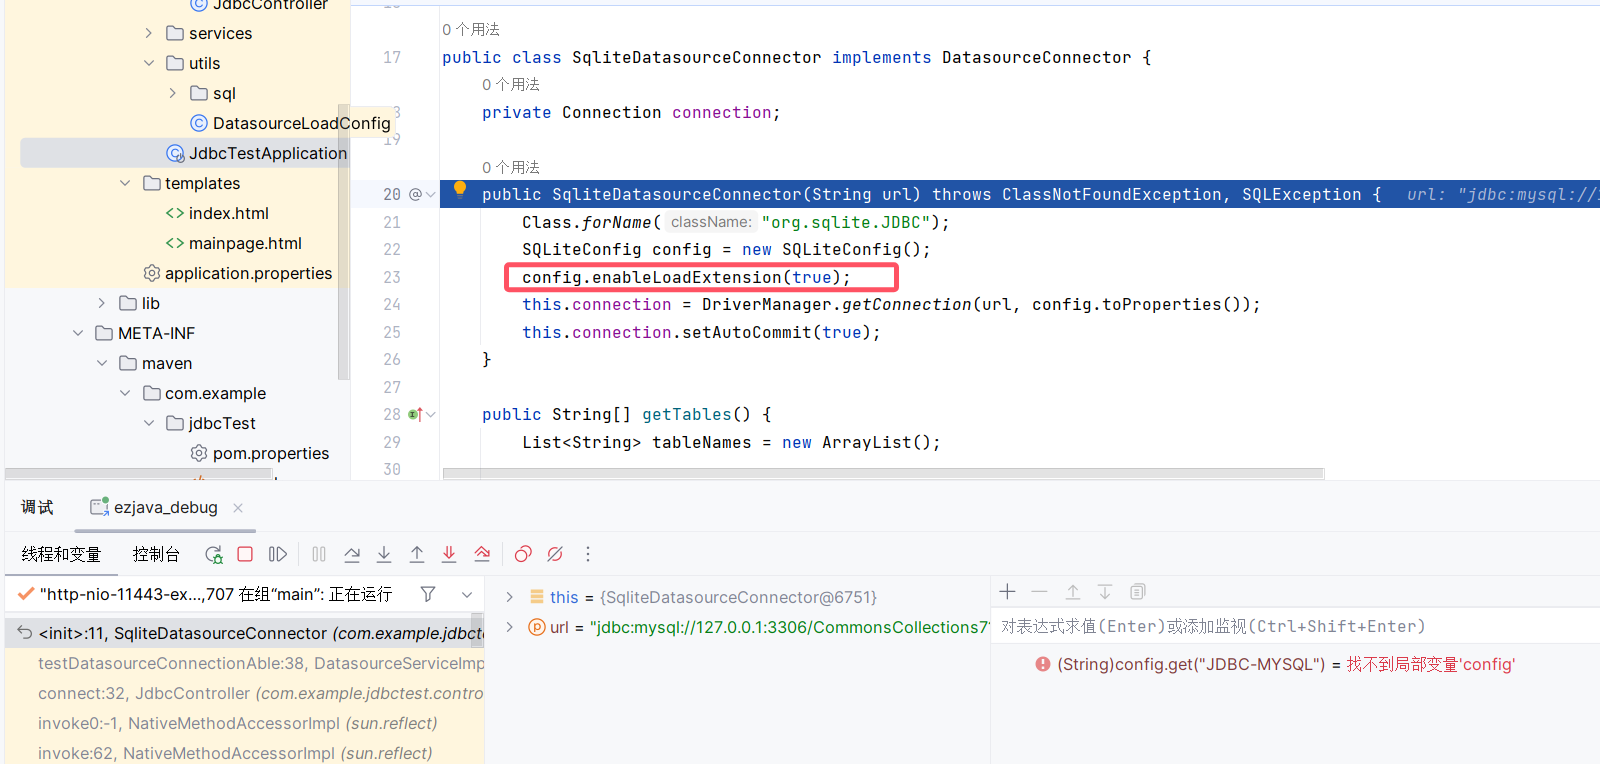The image size is (1600, 764).
Task: Click the Rerun debug session icon
Action: click(213, 554)
